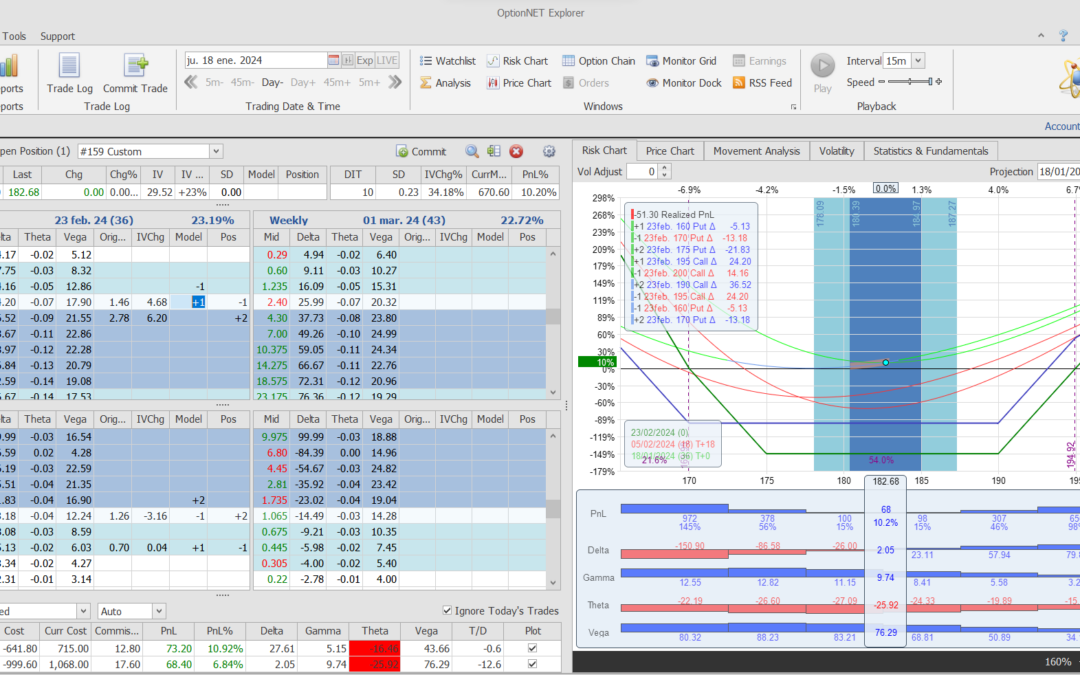
Task: Open position settings gear icon
Action: point(548,151)
